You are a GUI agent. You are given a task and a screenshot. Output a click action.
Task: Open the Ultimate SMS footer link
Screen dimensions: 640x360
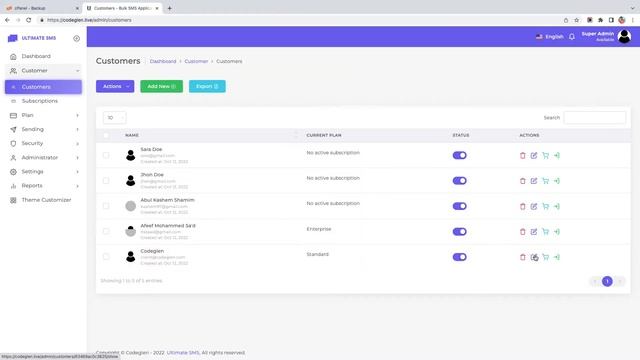click(x=183, y=353)
